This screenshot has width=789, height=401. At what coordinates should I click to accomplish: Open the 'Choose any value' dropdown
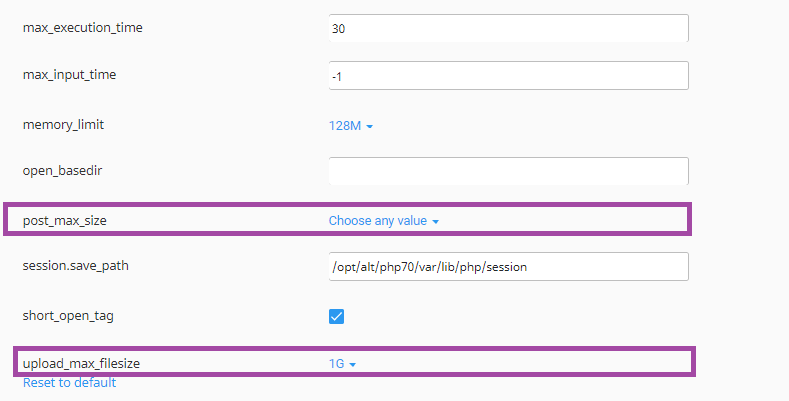[x=384, y=220]
